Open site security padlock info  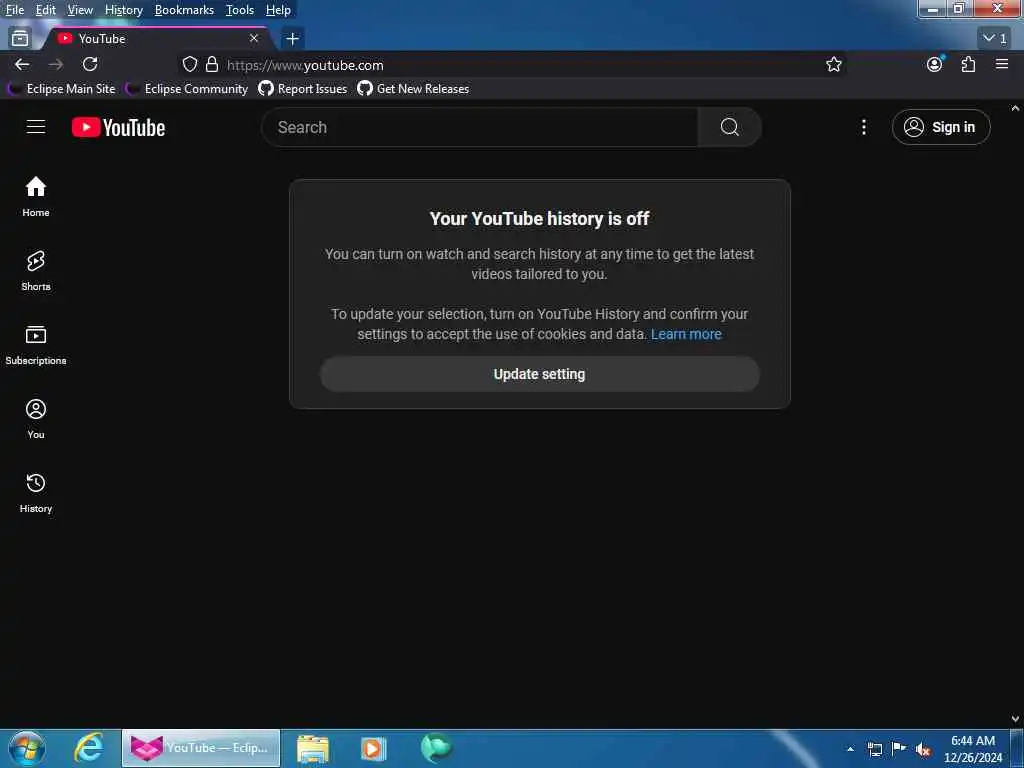(x=212, y=64)
